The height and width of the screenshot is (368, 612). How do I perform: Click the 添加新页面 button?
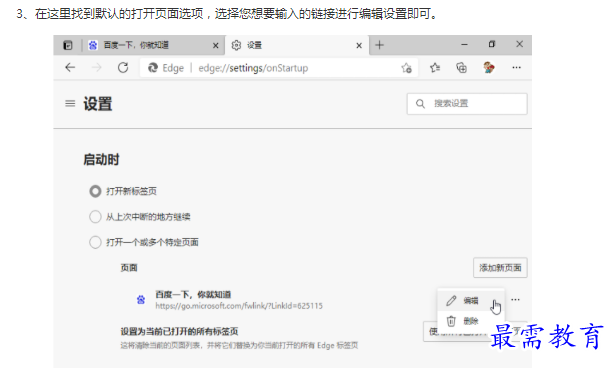tap(500, 268)
